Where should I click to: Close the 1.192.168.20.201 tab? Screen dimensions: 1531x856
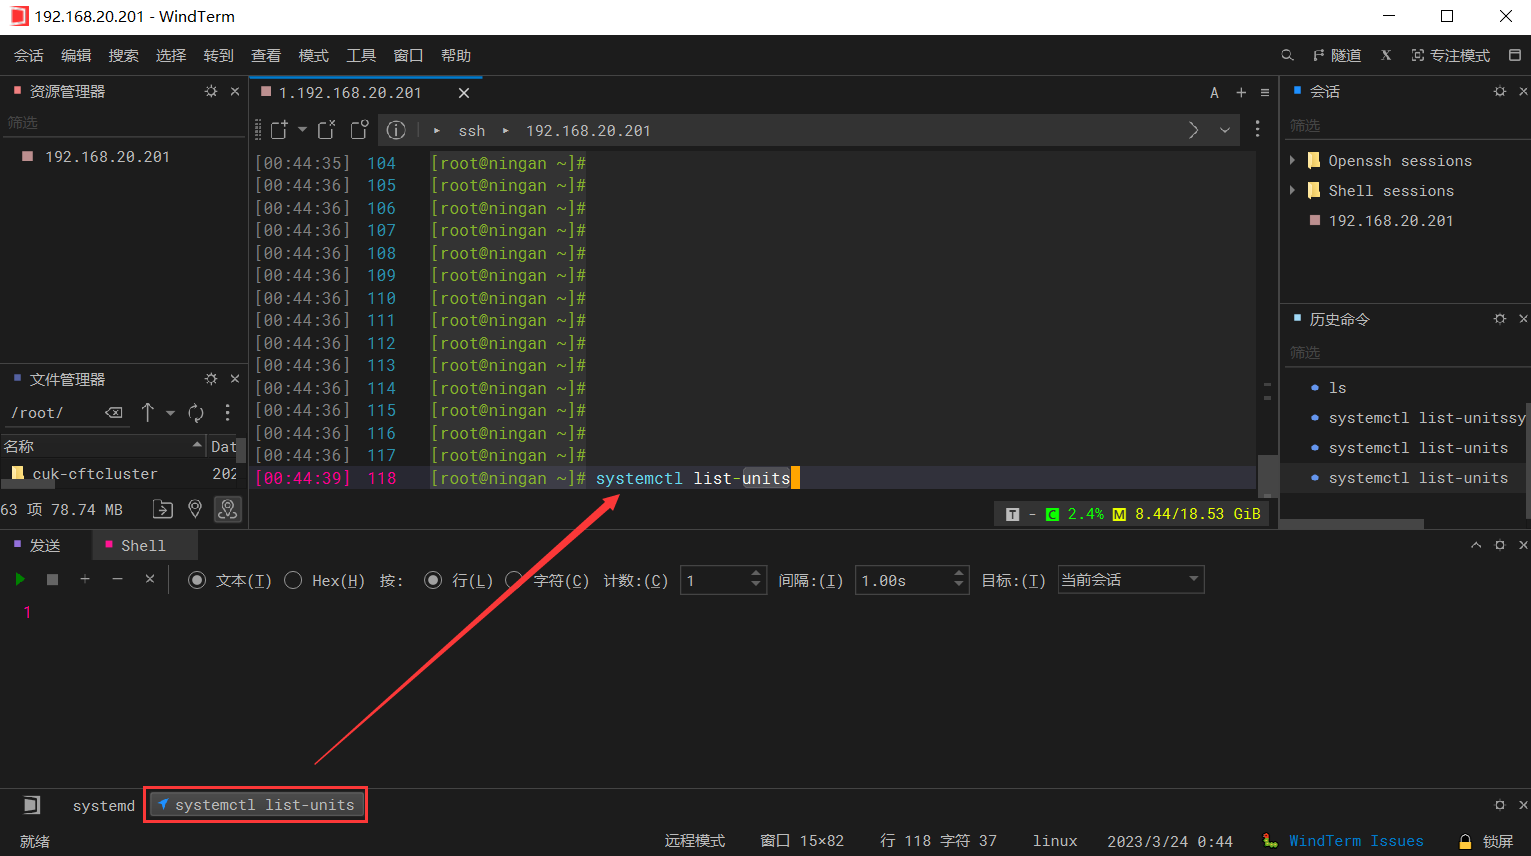click(464, 93)
